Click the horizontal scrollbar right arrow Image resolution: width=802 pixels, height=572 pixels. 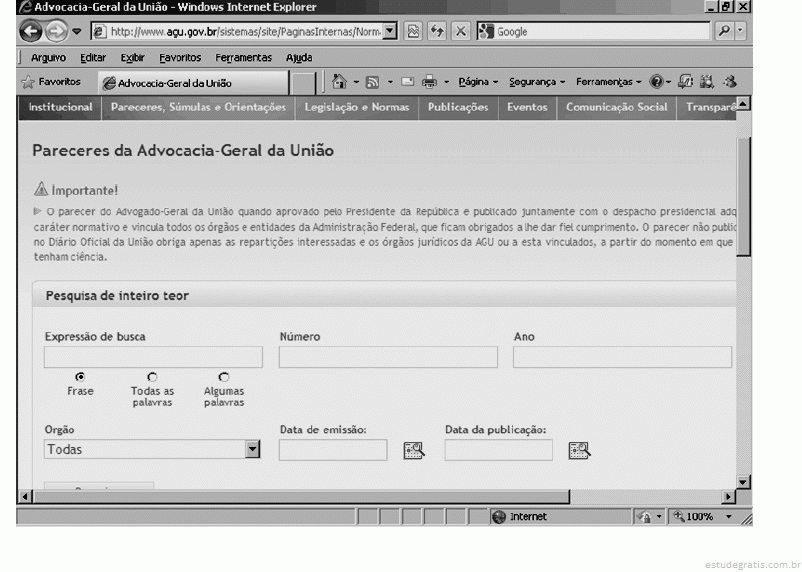(x=728, y=496)
